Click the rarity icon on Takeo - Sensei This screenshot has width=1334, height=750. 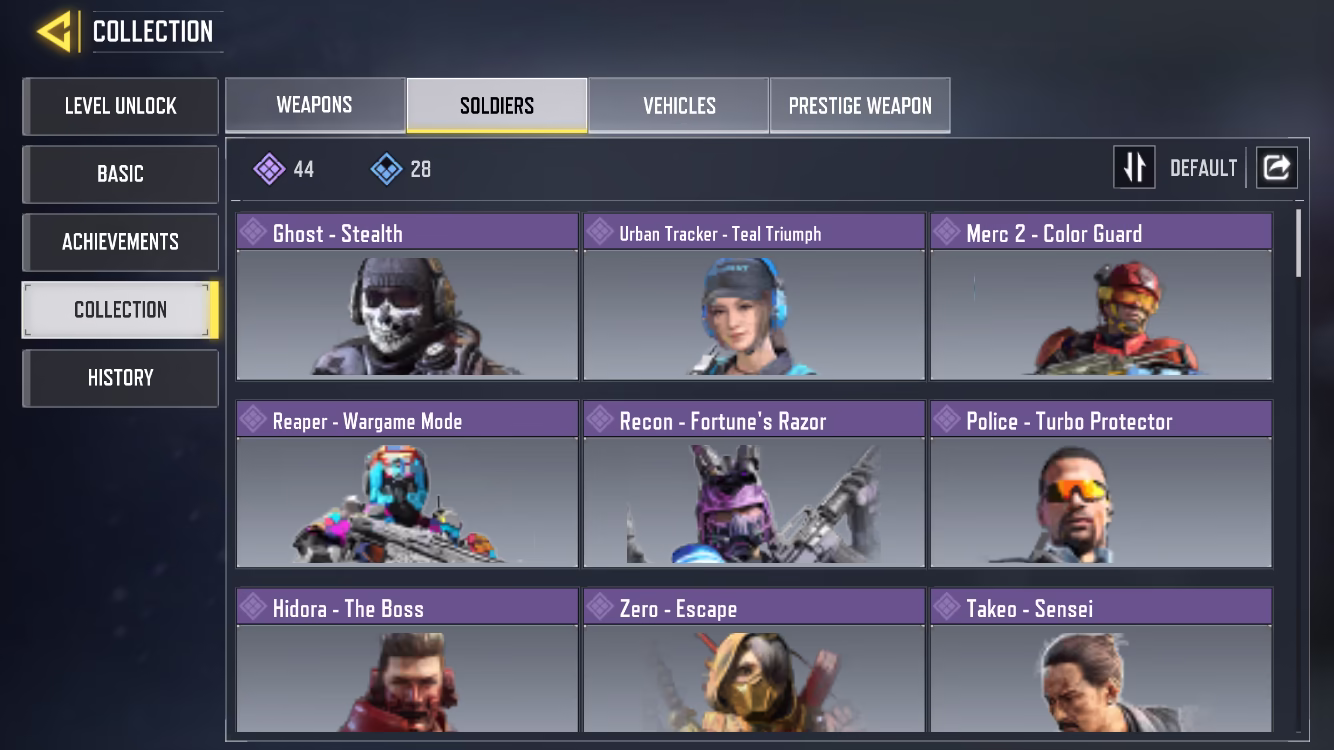coord(946,607)
